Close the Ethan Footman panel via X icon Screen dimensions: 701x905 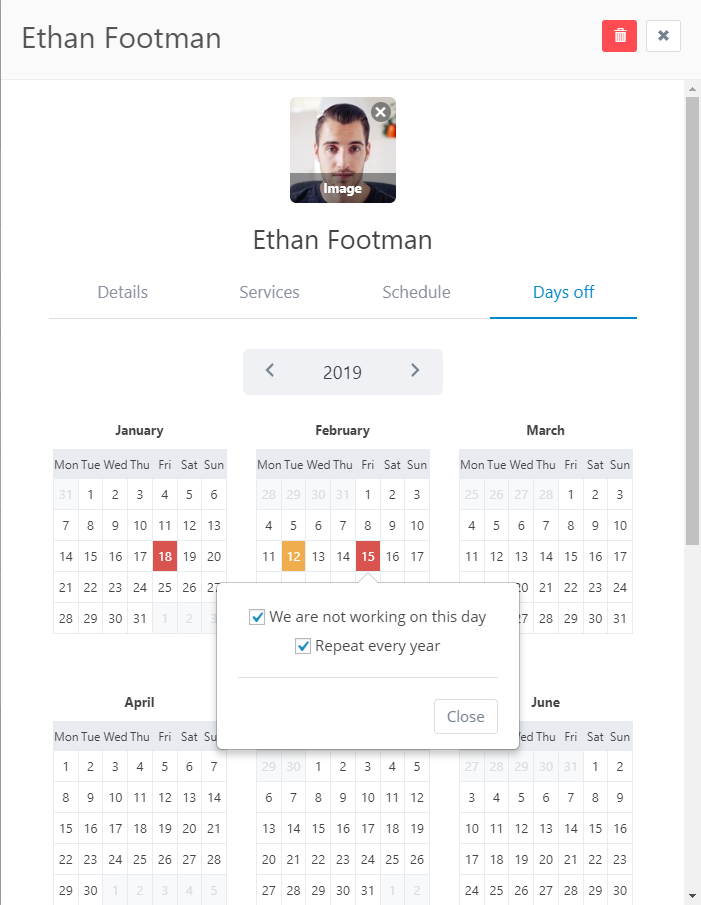point(663,36)
